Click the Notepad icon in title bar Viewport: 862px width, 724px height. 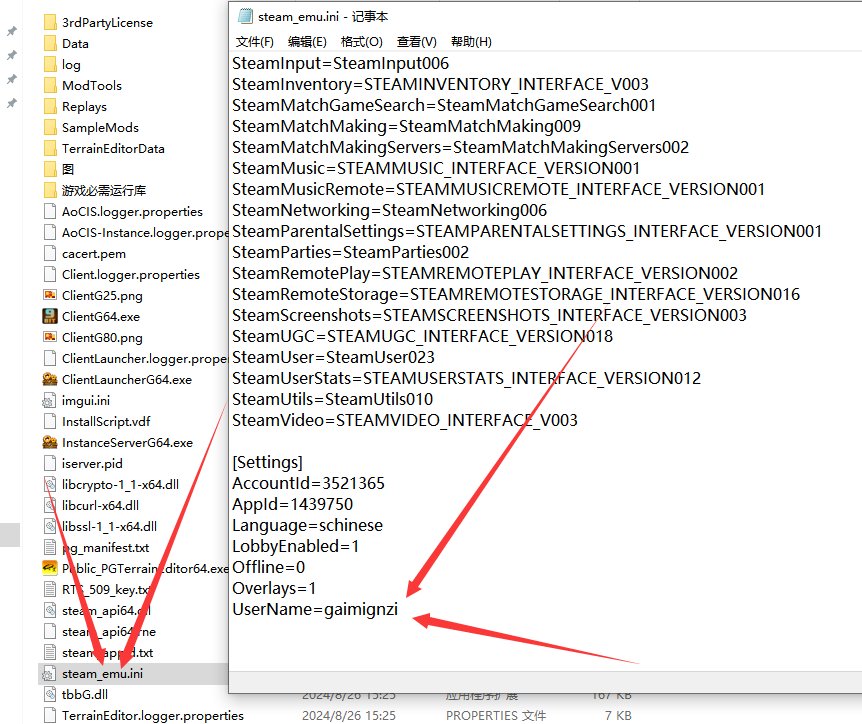tap(246, 15)
